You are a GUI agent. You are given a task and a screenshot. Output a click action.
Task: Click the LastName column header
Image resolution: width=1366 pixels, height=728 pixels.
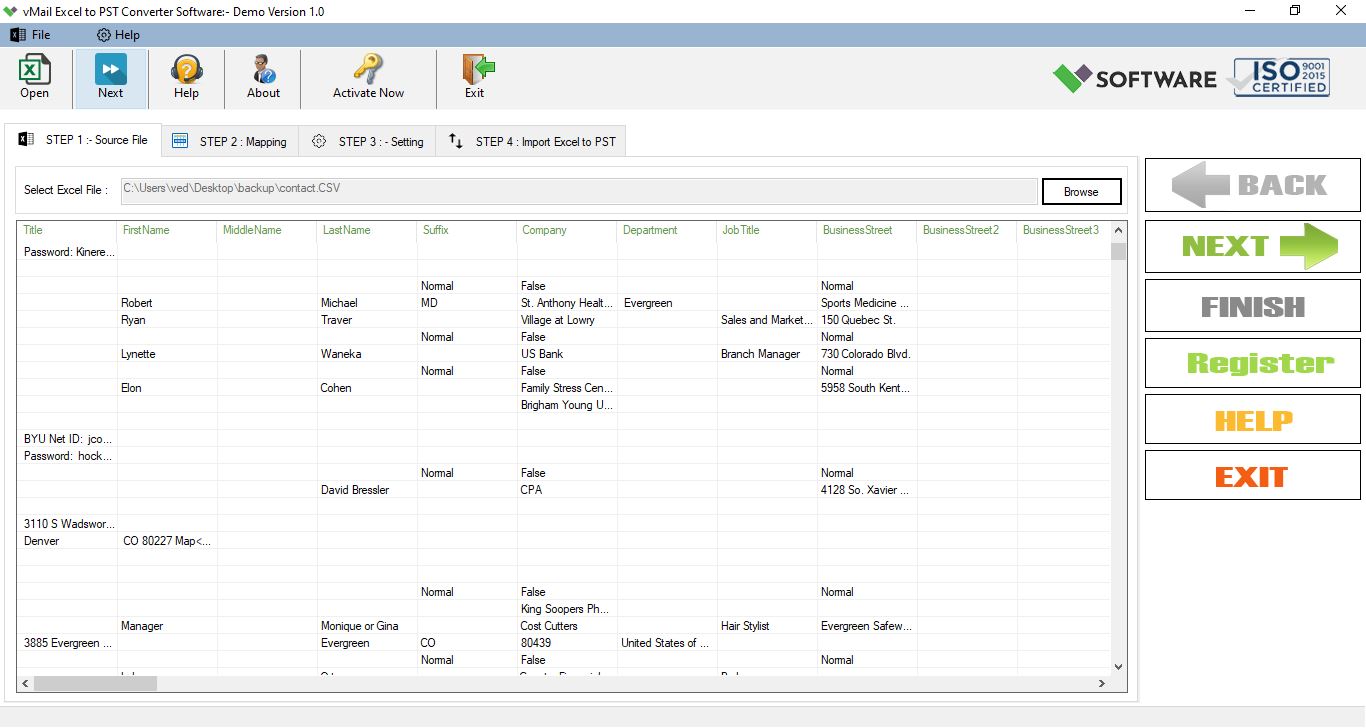367,230
